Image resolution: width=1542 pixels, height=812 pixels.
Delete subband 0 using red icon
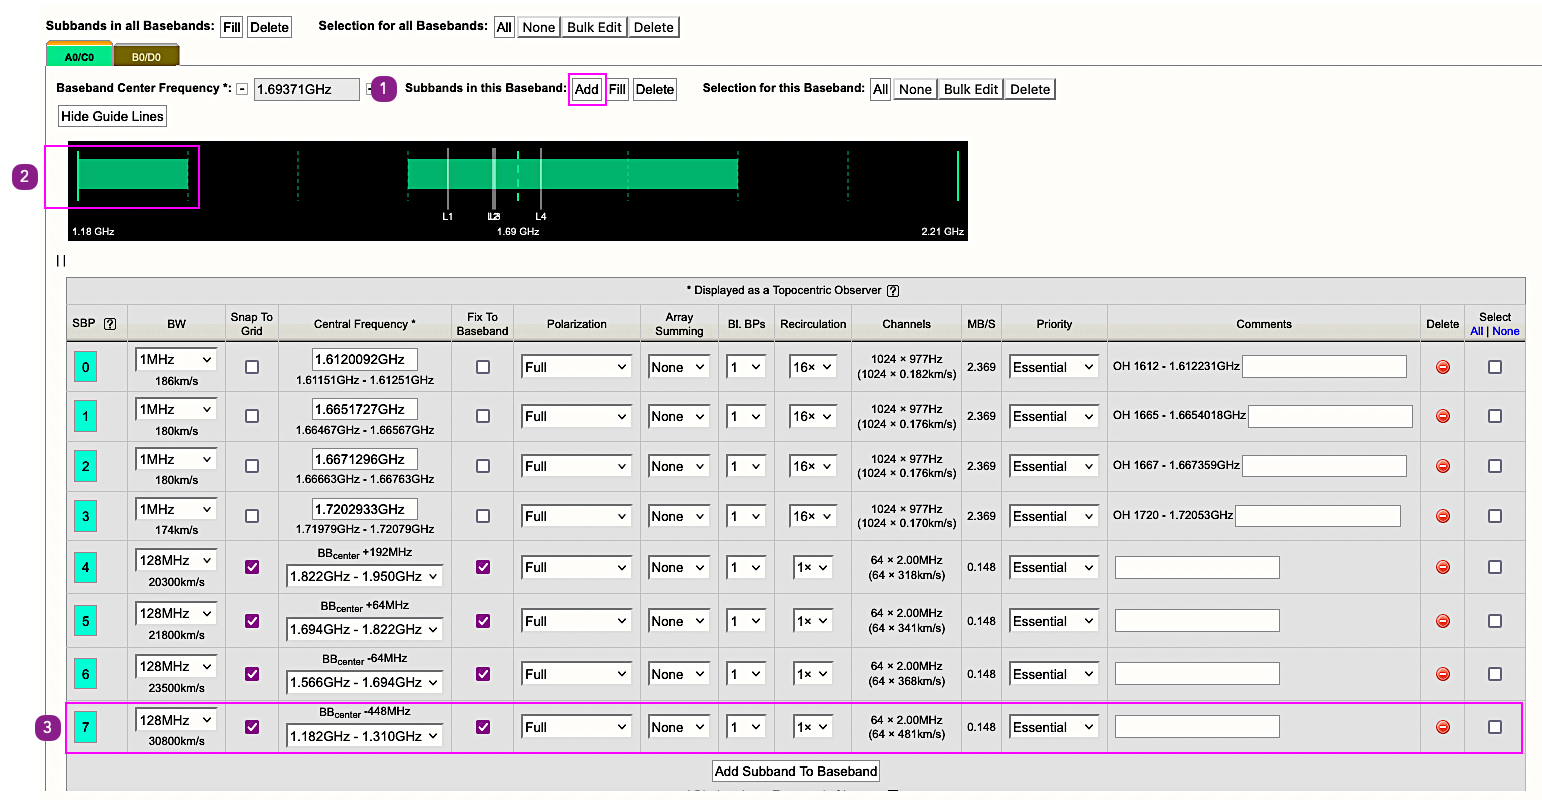click(1442, 367)
